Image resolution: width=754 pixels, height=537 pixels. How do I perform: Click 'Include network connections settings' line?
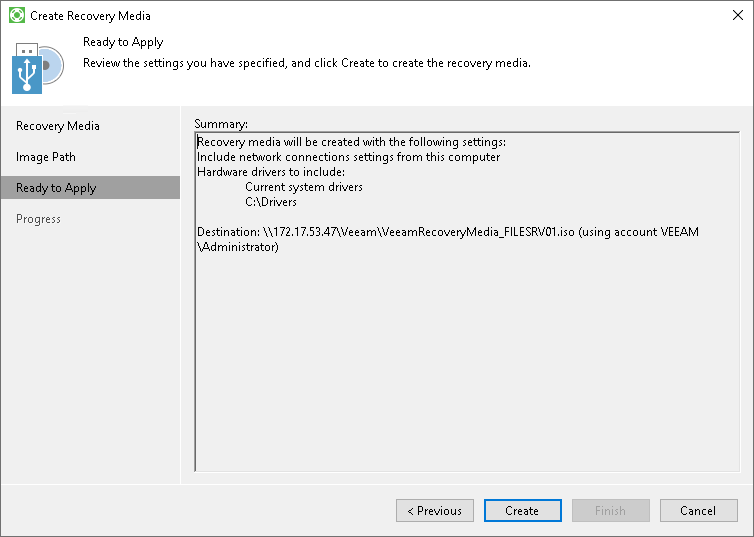coord(349,157)
